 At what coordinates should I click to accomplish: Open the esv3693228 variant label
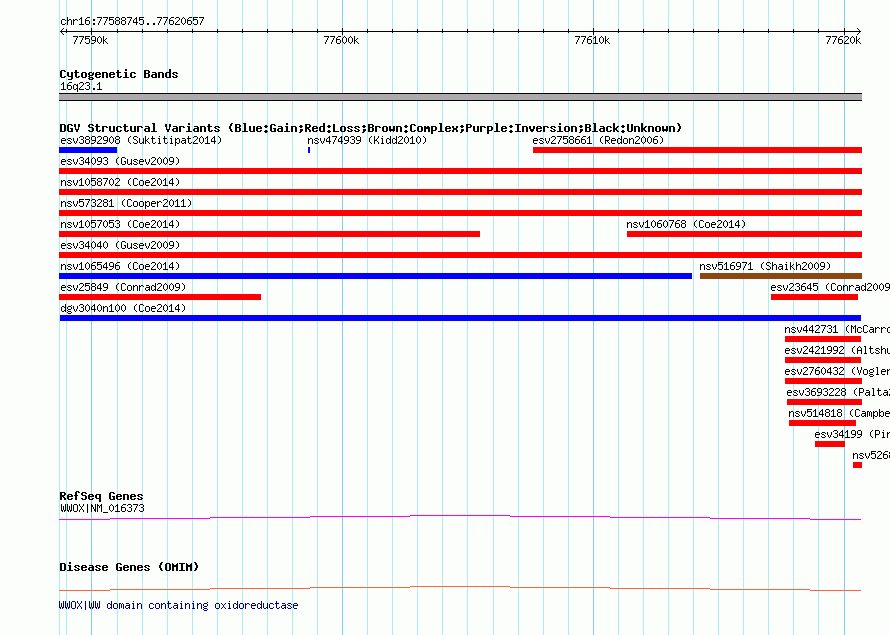(x=838, y=392)
